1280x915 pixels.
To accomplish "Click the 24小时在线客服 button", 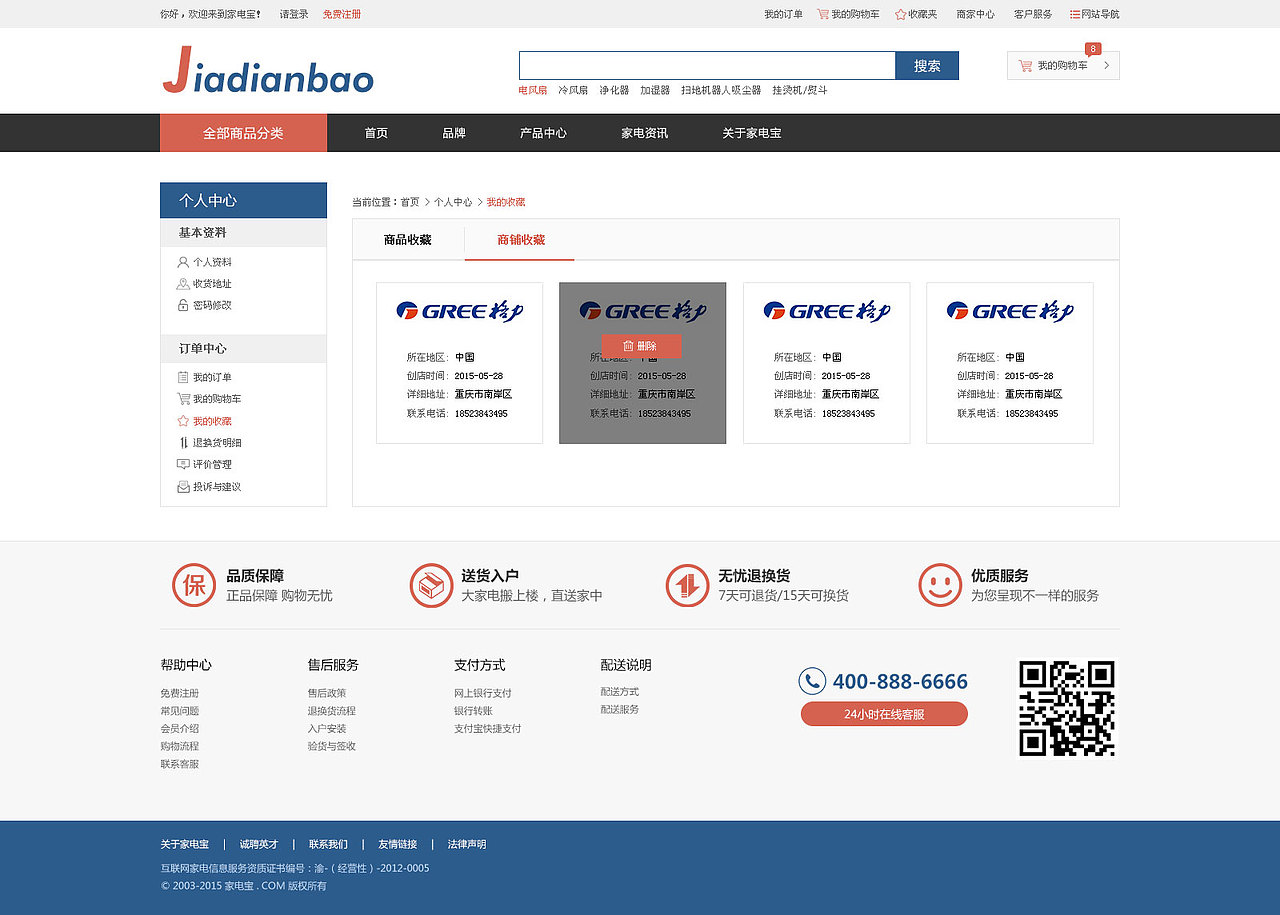I will 884,714.
